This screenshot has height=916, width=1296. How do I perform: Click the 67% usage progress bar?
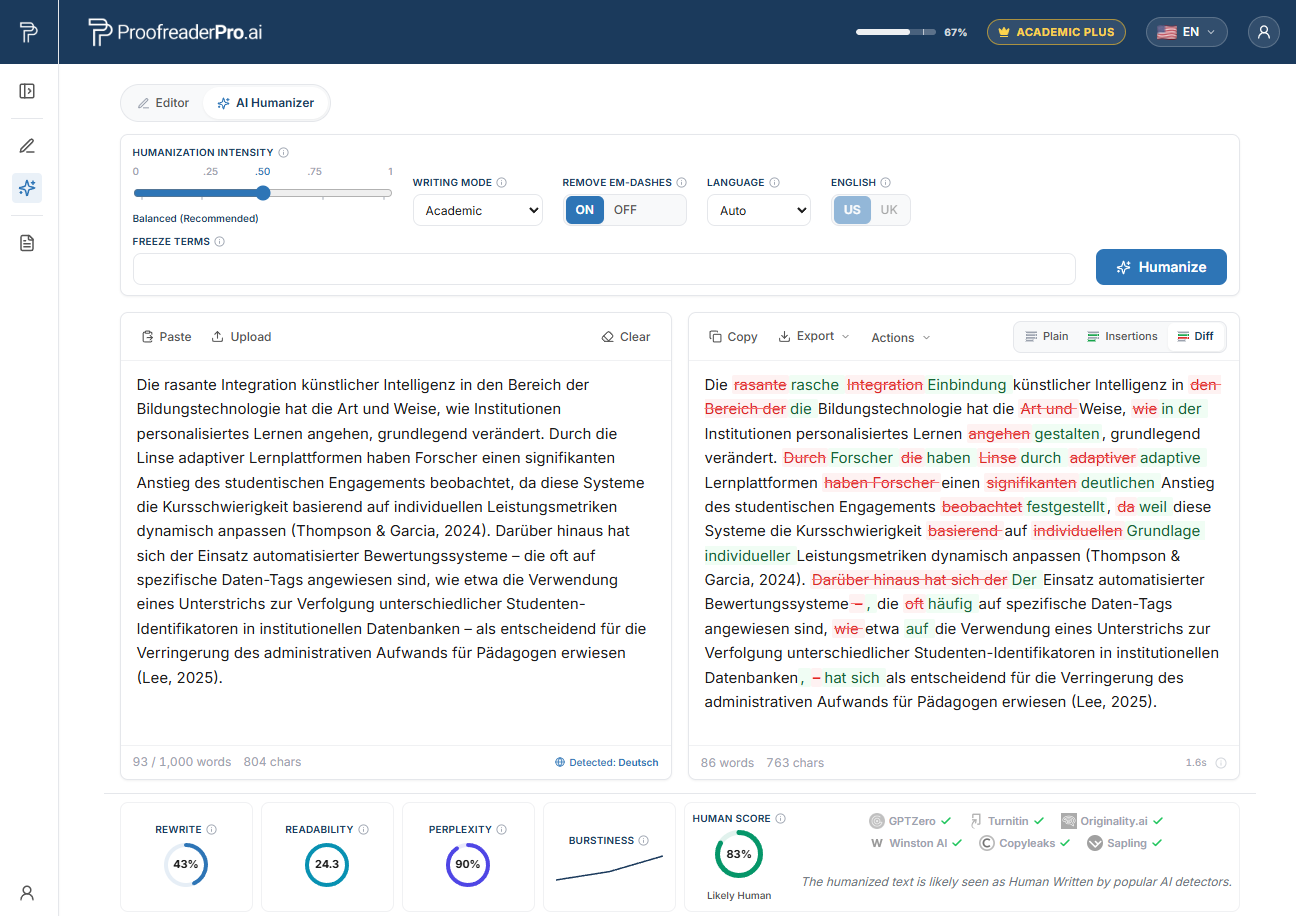click(896, 32)
